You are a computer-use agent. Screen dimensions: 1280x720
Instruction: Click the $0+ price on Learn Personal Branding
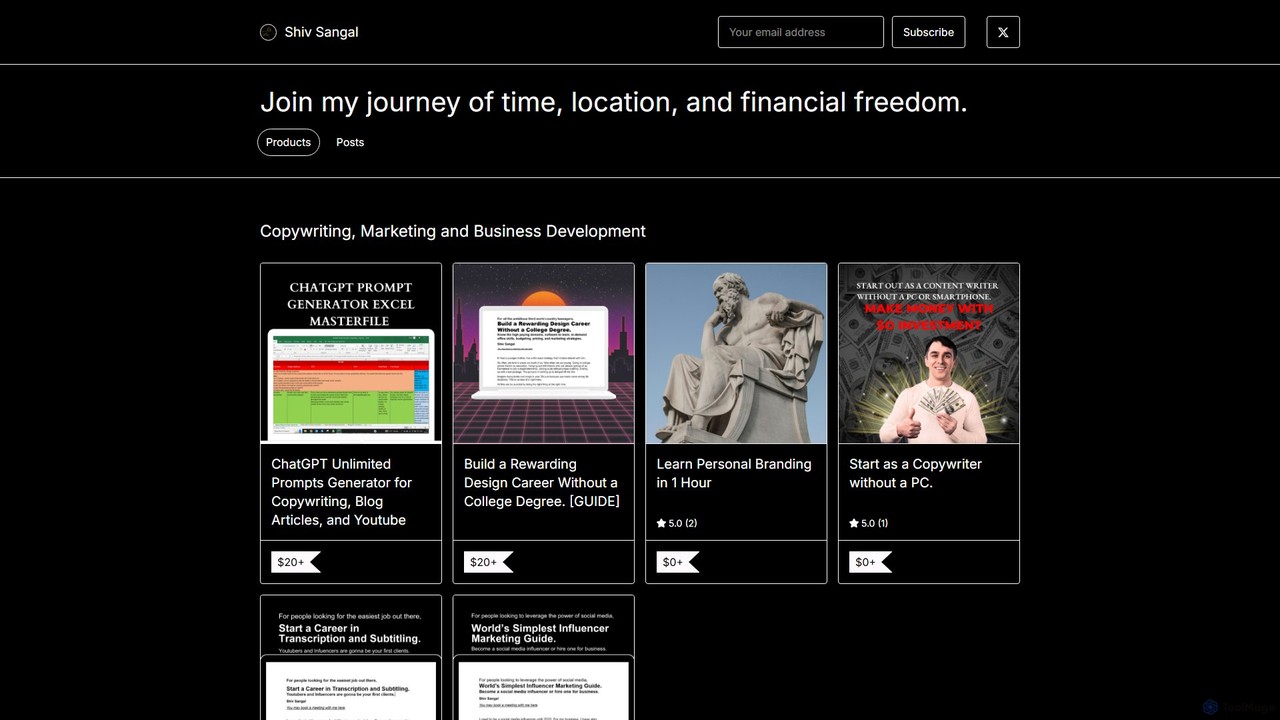click(x=677, y=562)
